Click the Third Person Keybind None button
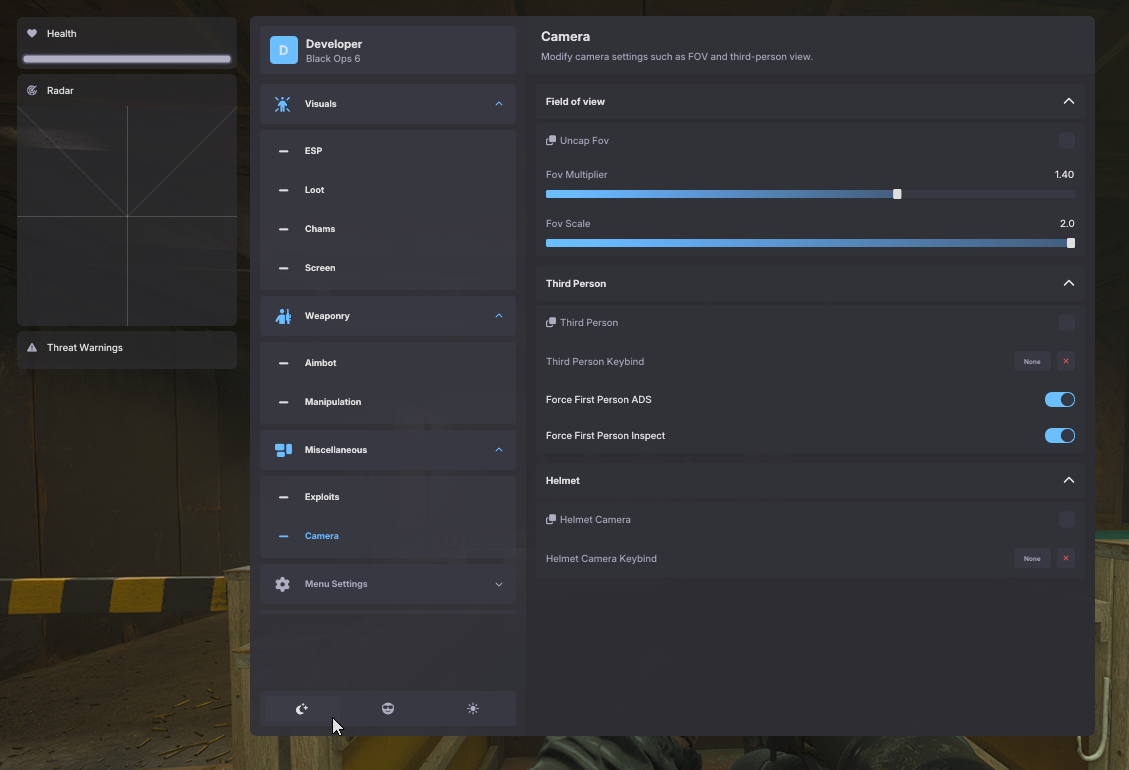Viewport: 1129px width, 770px height. [1032, 362]
